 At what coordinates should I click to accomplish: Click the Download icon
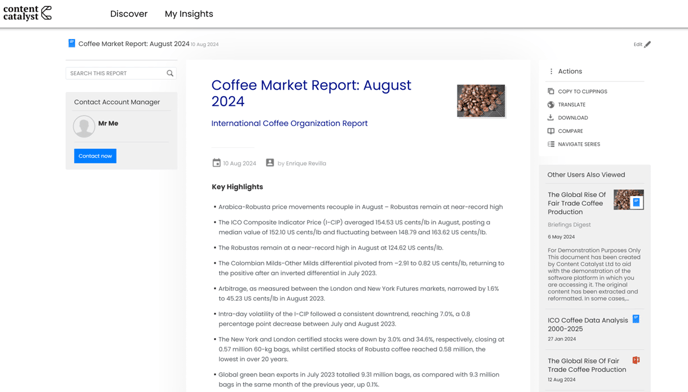click(551, 118)
